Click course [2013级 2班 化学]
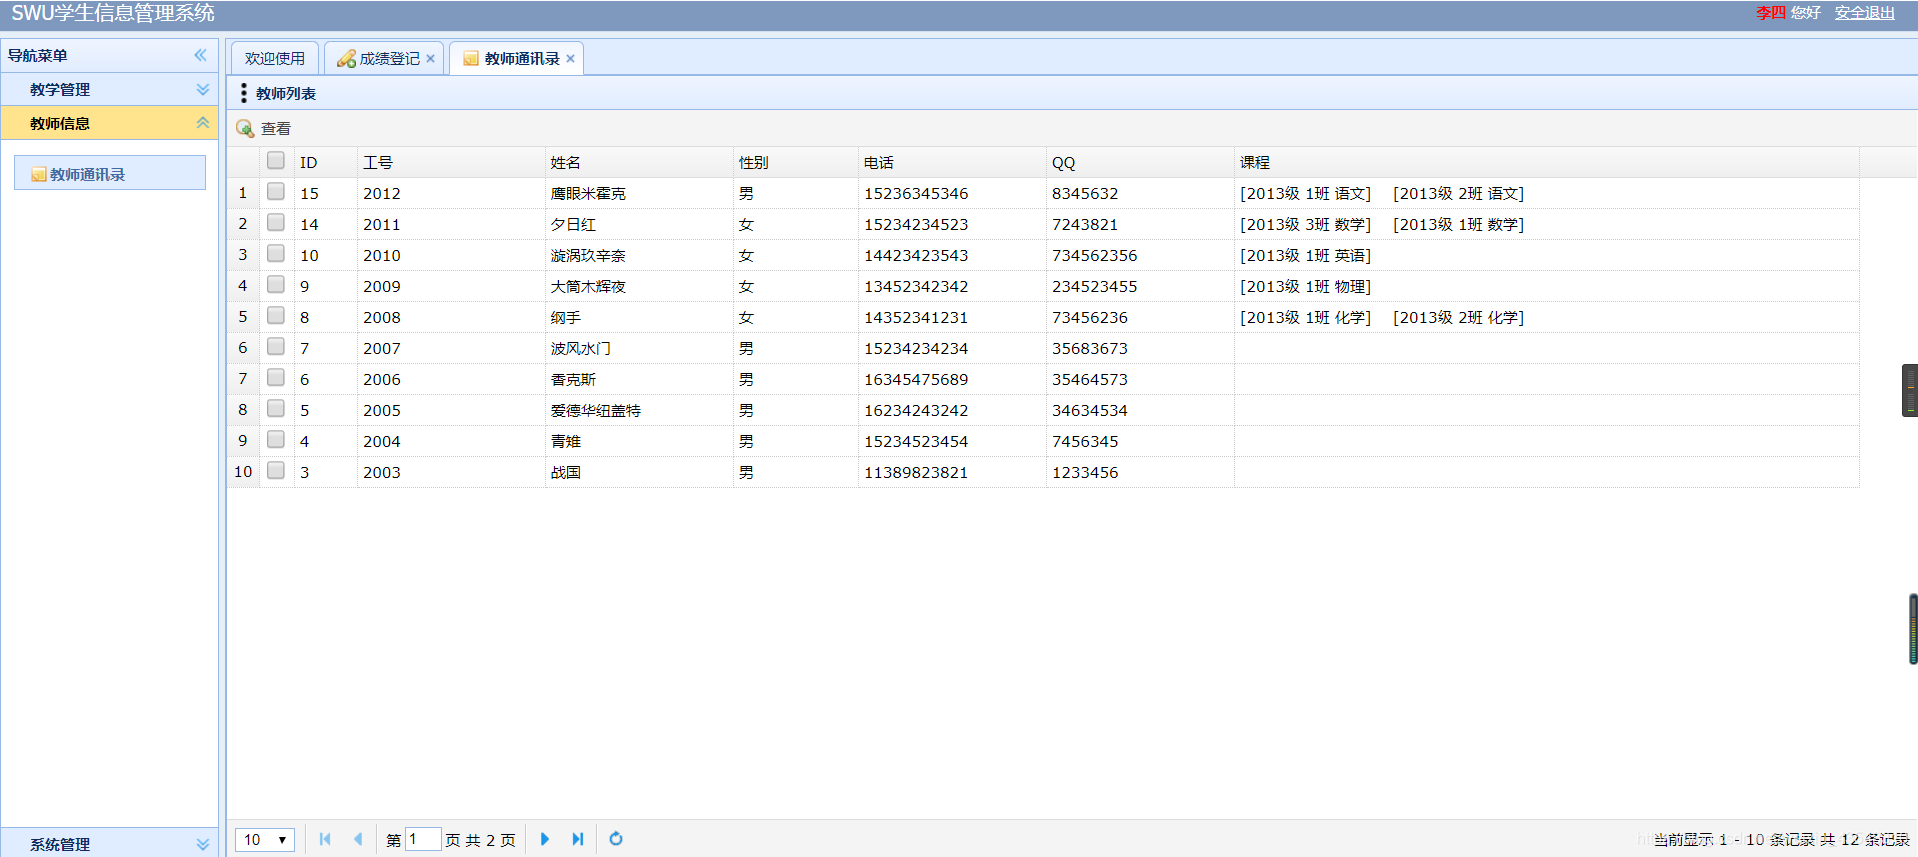 pos(1459,318)
